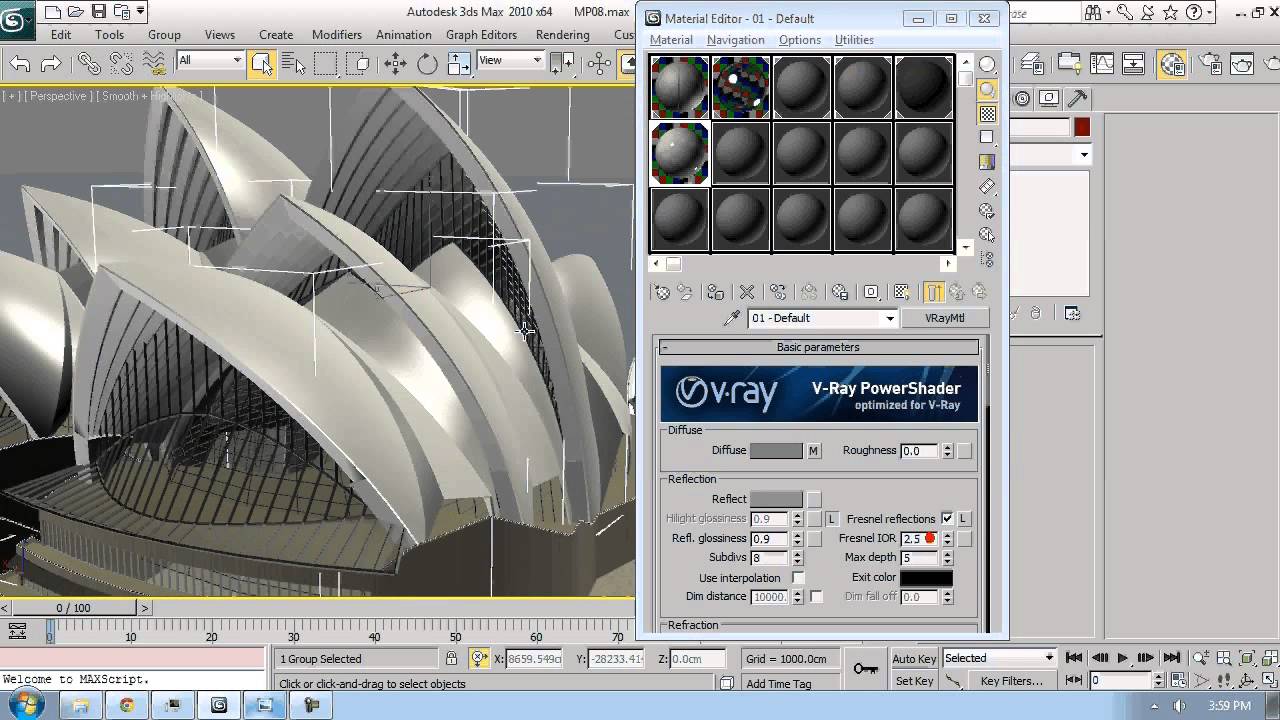Click the Undo arrow in main toolbar

click(20, 64)
